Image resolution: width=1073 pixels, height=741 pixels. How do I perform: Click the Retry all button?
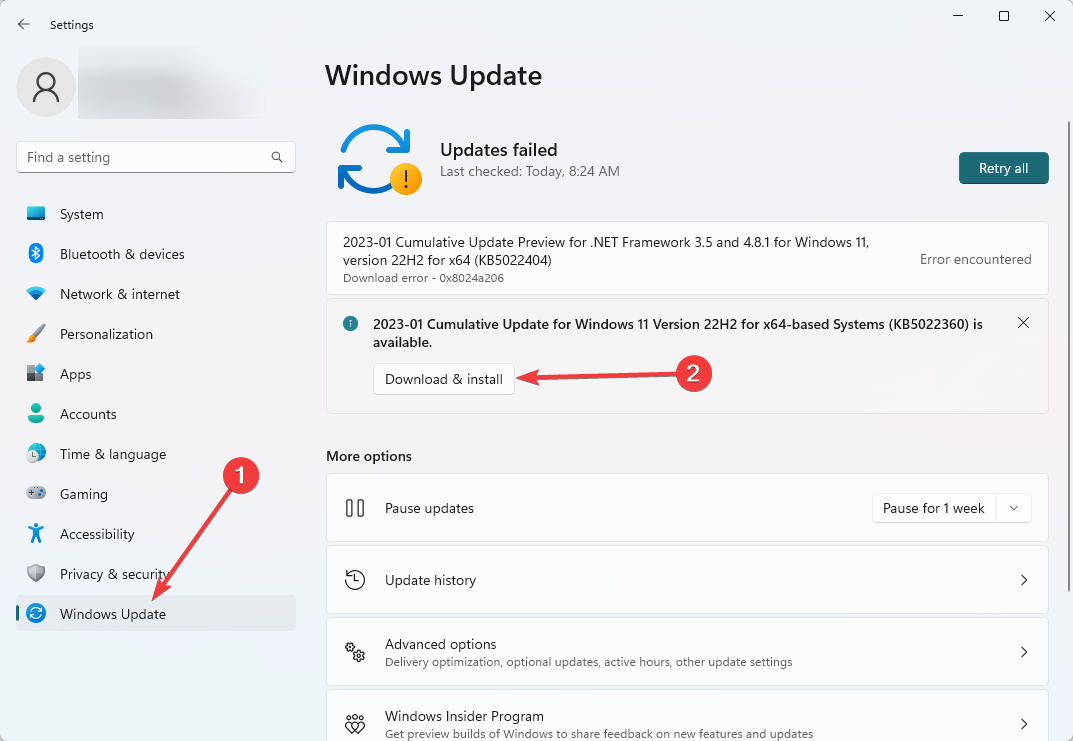pos(1003,168)
